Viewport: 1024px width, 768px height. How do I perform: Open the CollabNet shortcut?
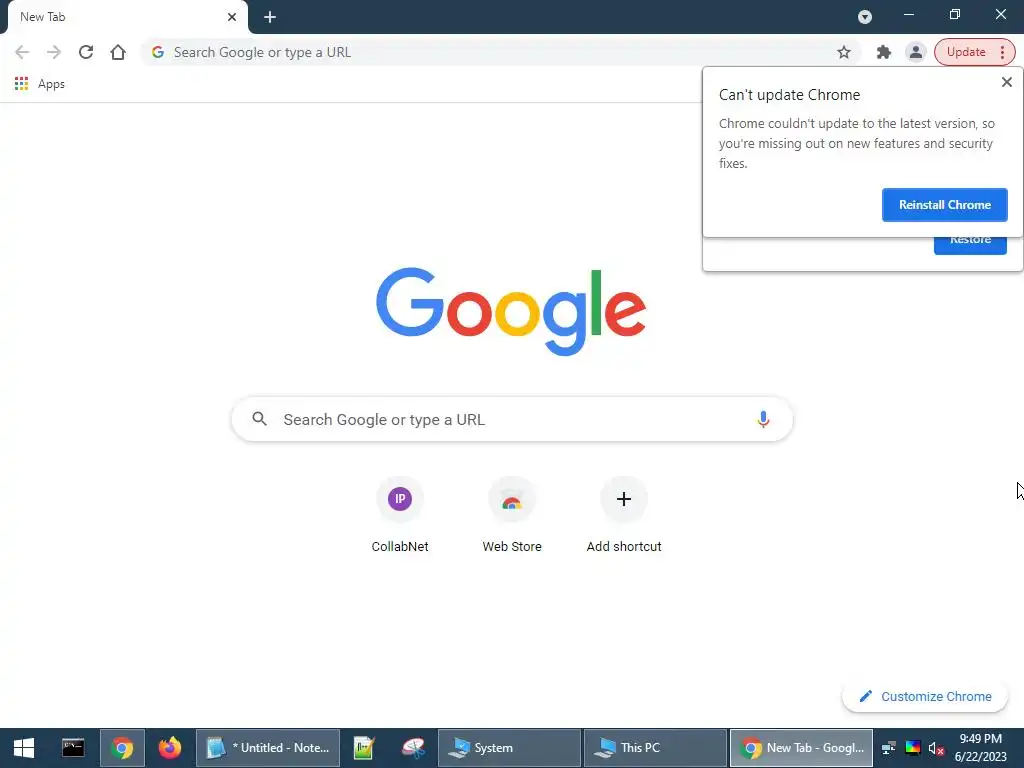(x=400, y=516)
